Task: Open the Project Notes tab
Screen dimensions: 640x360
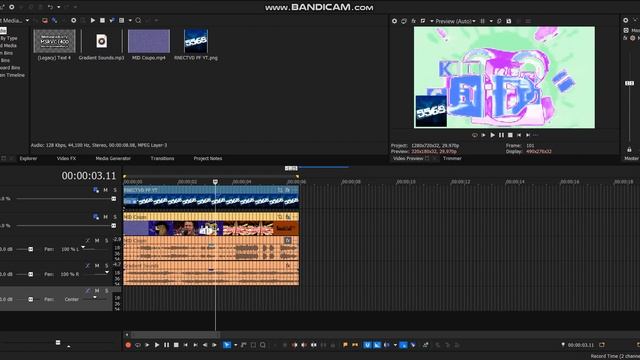Action: tap(208, 158)
